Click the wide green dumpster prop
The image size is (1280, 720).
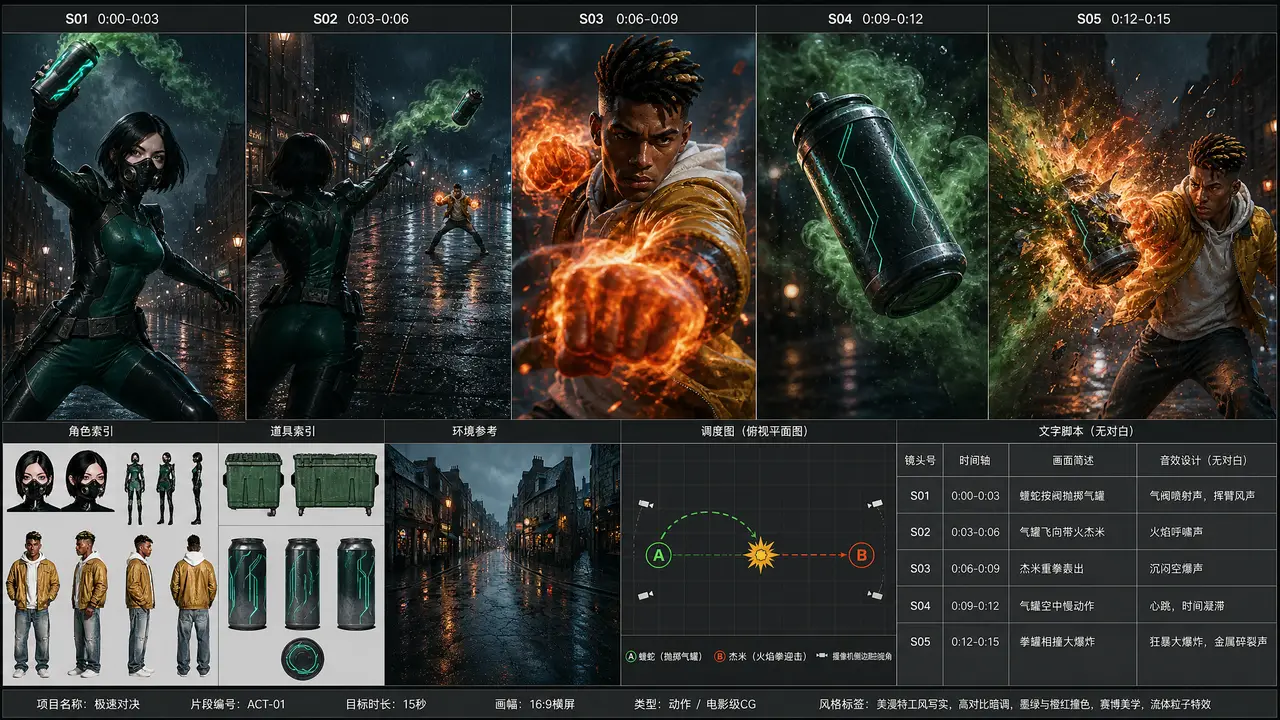[x=335, y=482]
